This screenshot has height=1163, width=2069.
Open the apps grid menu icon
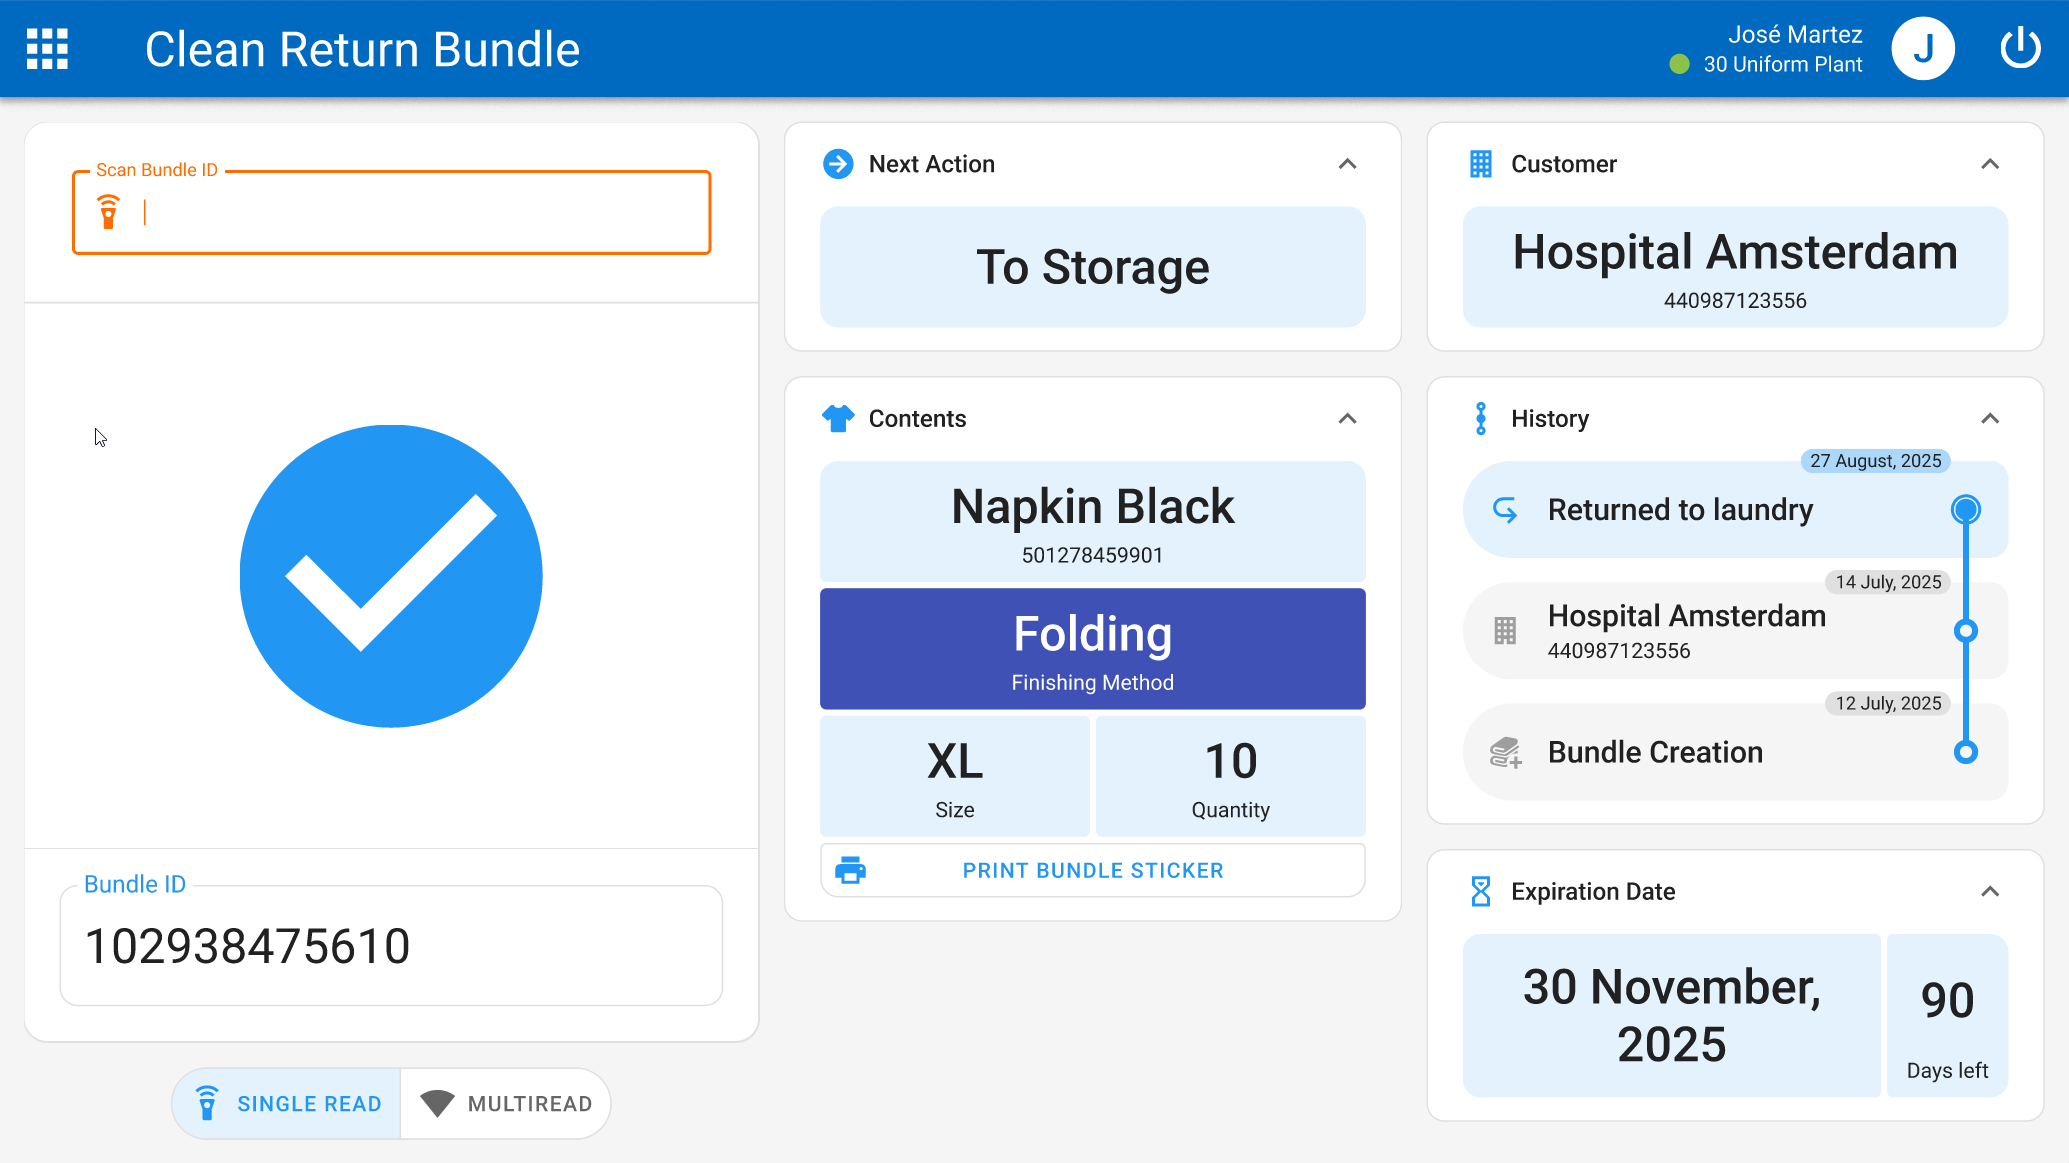click(47, 49)
